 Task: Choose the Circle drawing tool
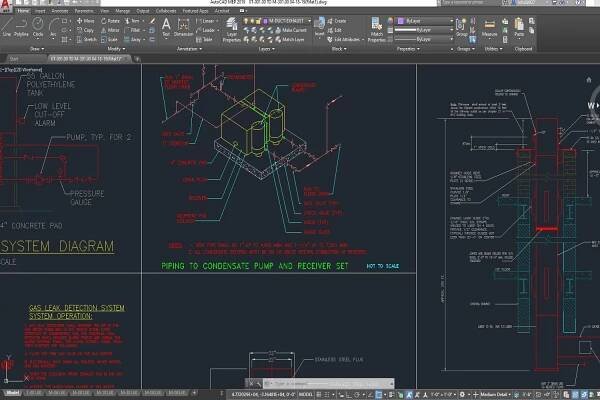click(x=40, y=25)
